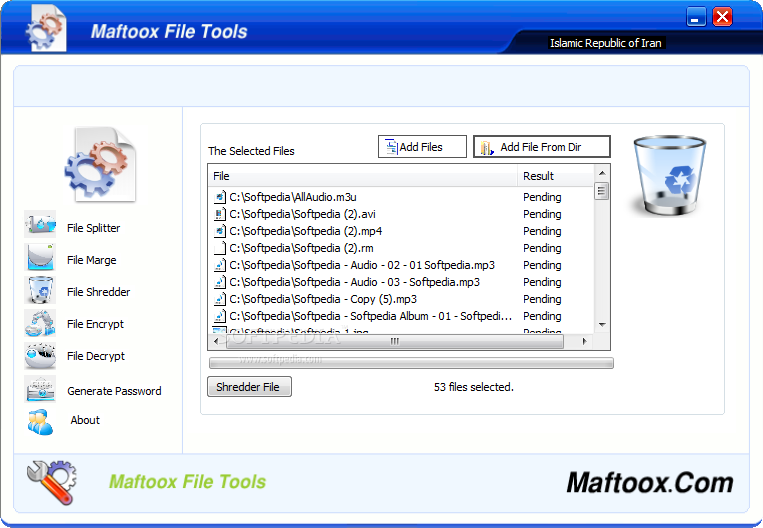
Task: Switch to File Marge in the sidebar
Action: 91,260
